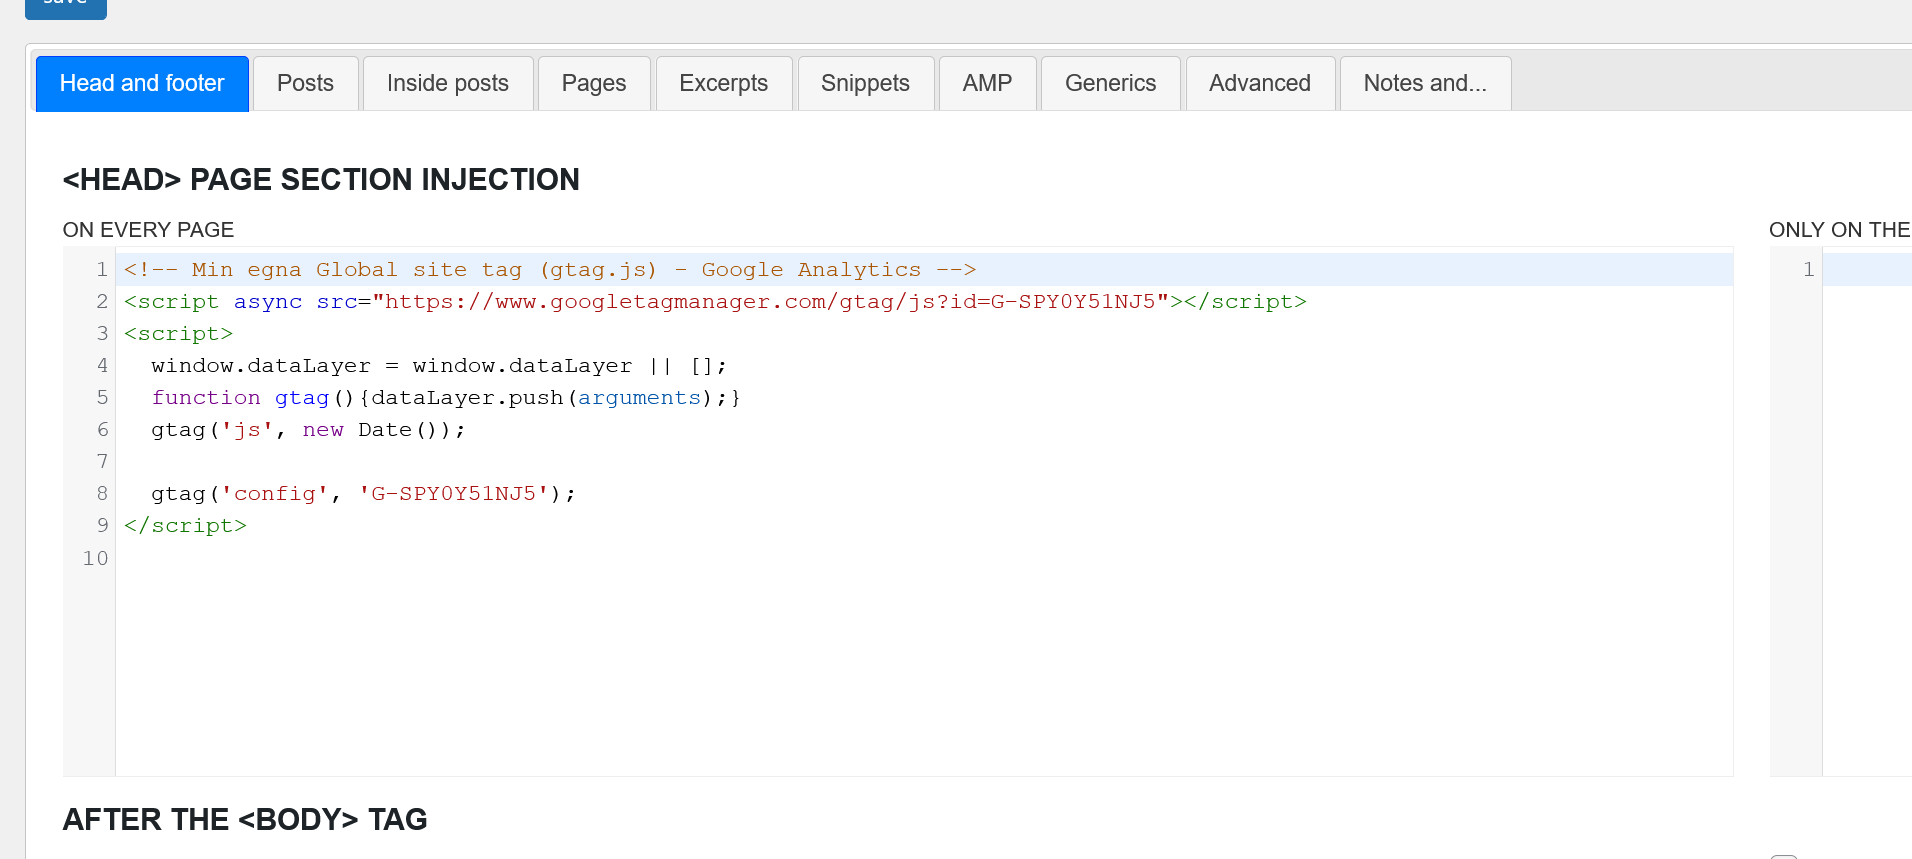
Task: Click the closing </script> tag line
Action: pyautogui.click(x=186, y=526)
